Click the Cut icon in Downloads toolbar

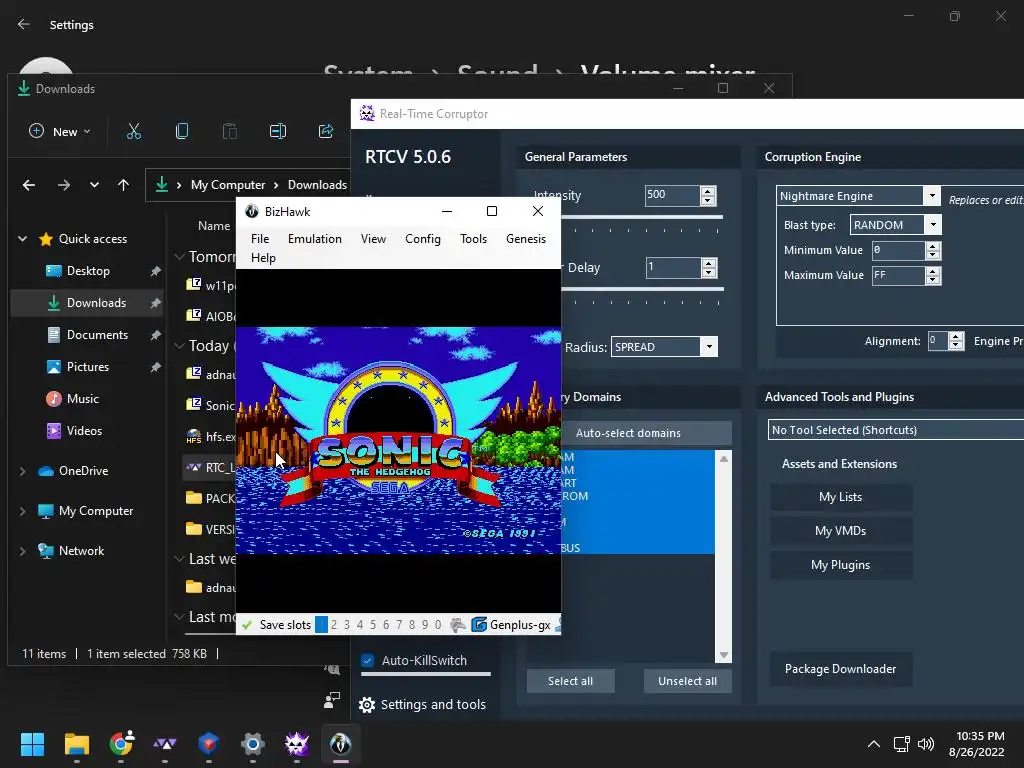click(134, 131)
